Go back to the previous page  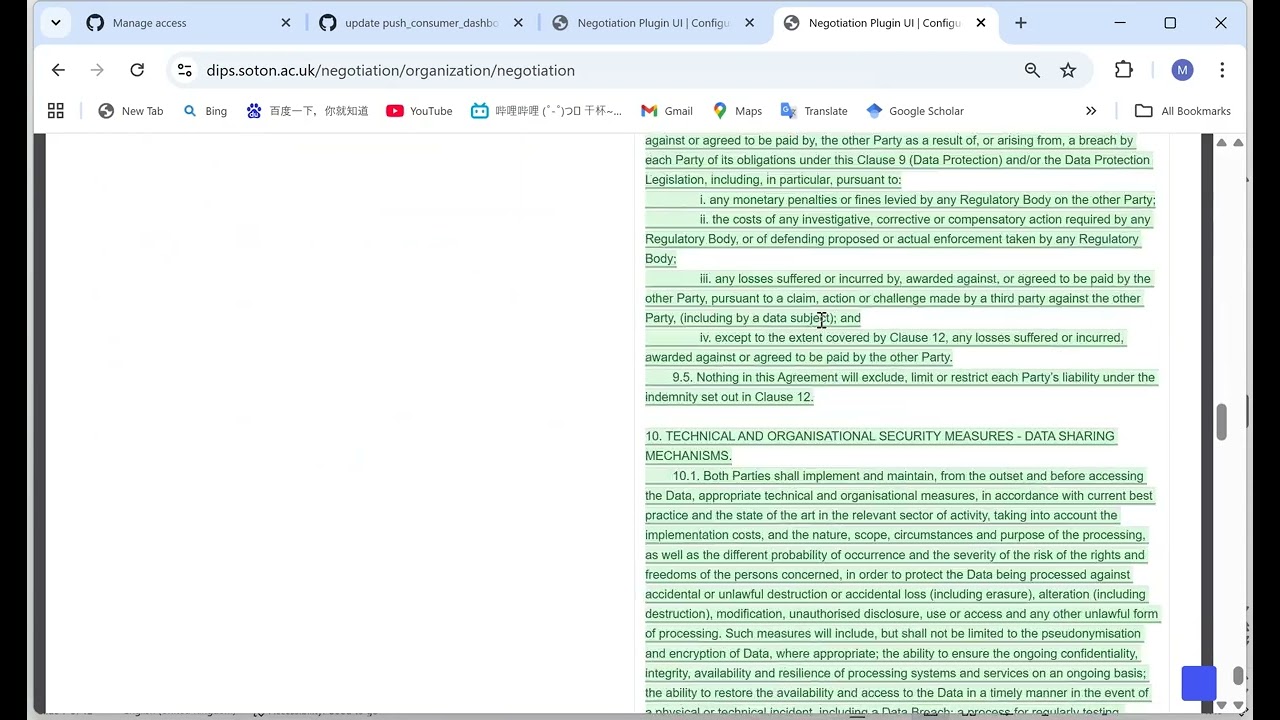pyautogui.click(x=58, y=70)
